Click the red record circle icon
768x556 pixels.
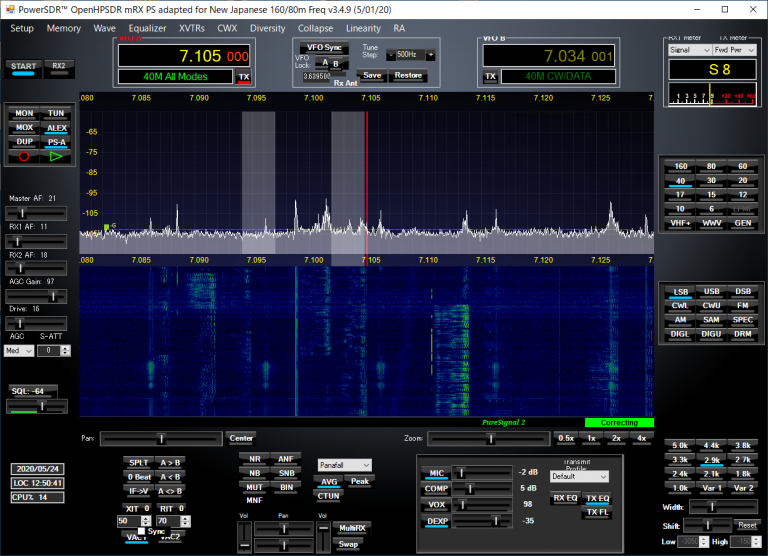pyautogui.click(x=25, y=156)
